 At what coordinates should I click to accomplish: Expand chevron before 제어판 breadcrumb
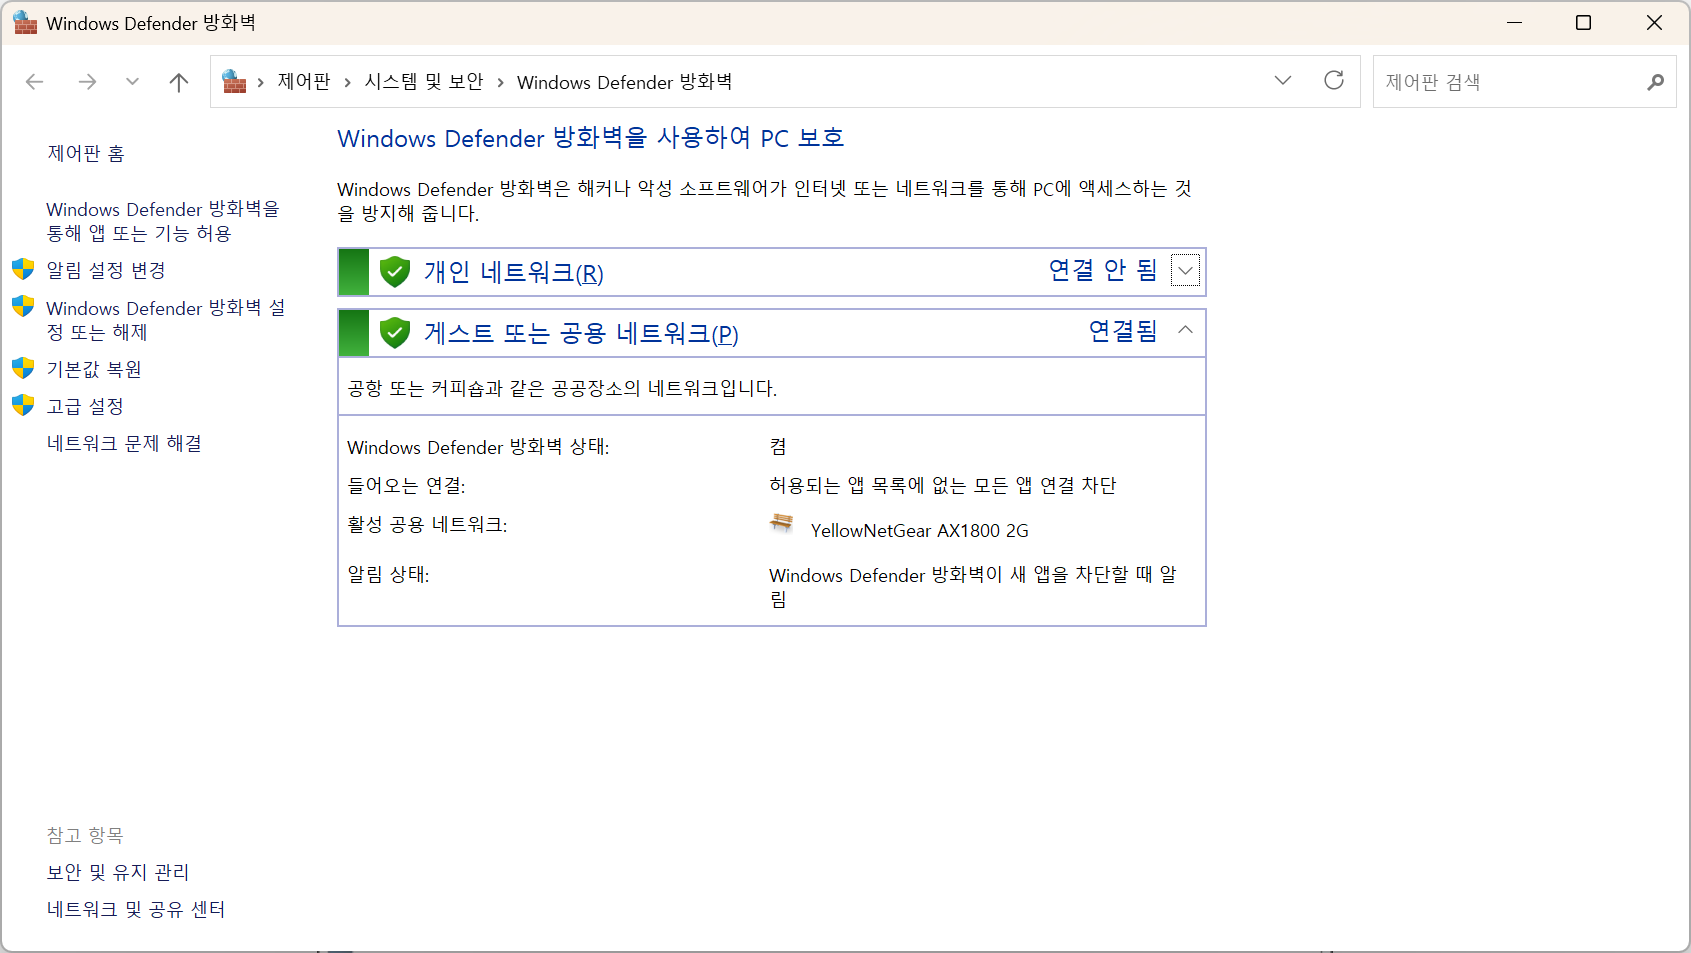[x=260, y=83]
